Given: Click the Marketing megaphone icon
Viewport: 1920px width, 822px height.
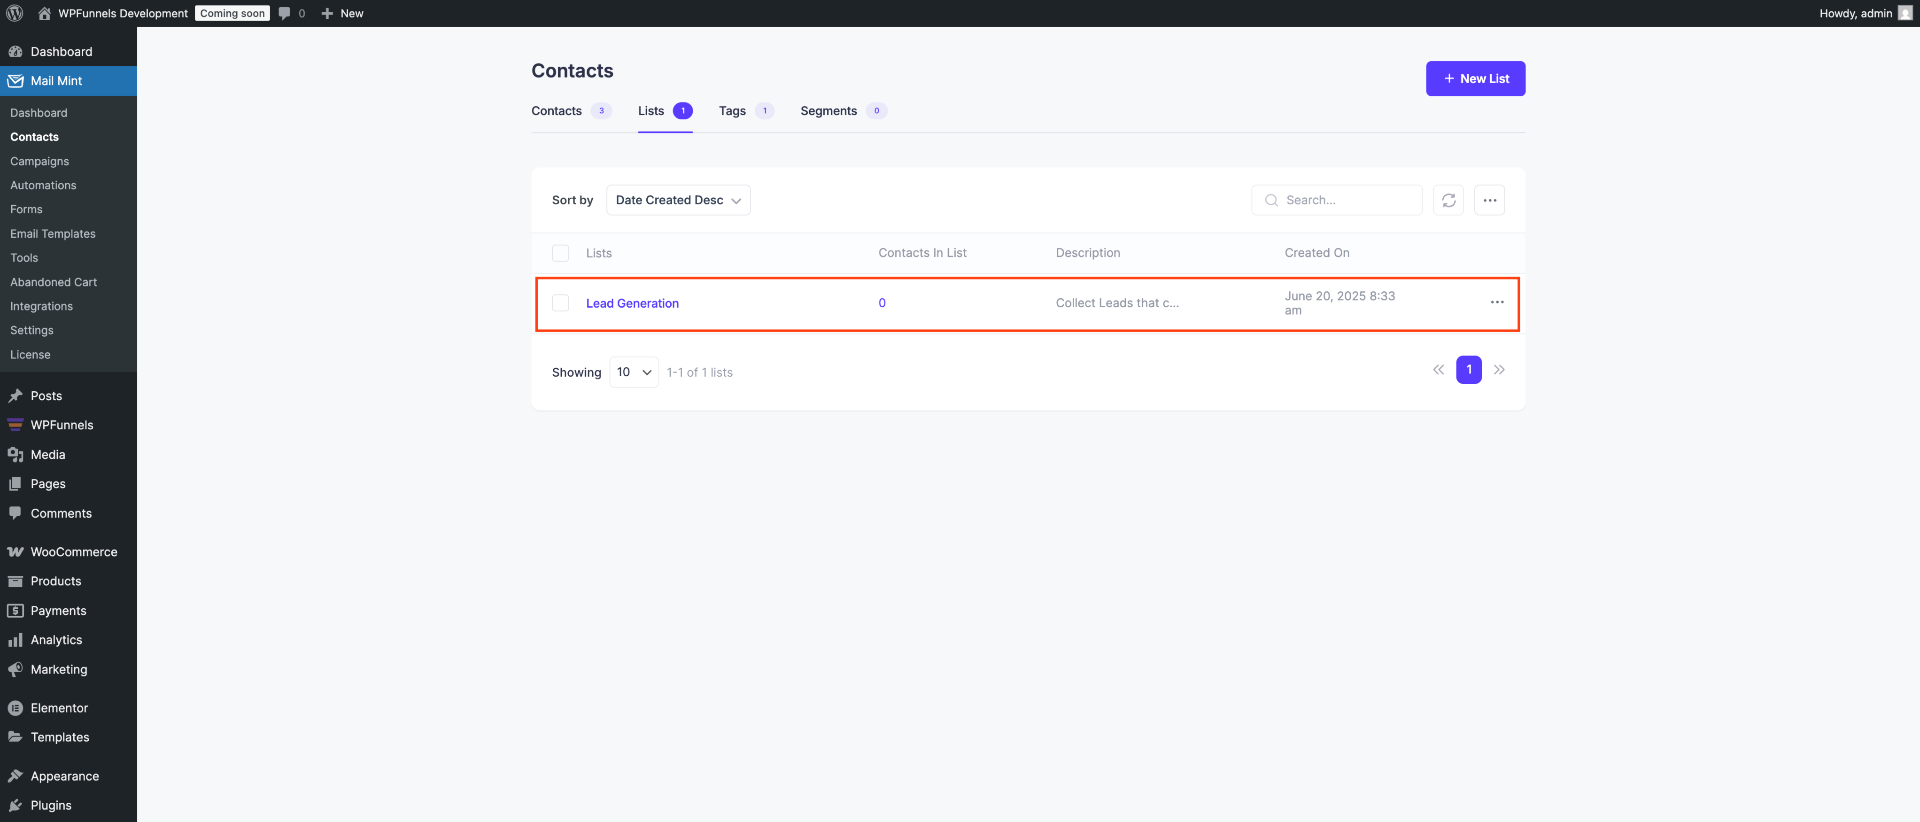Looking at the screenshot, I should pos(15,670).
